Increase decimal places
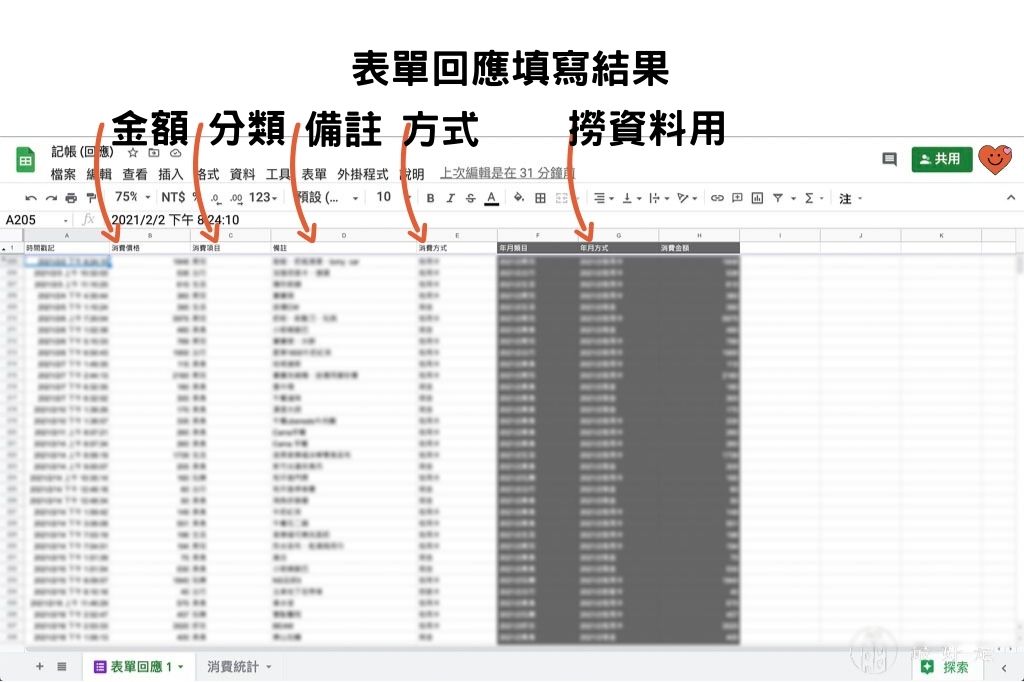Viewport: 1024px width, 682px height. [236, 198]
